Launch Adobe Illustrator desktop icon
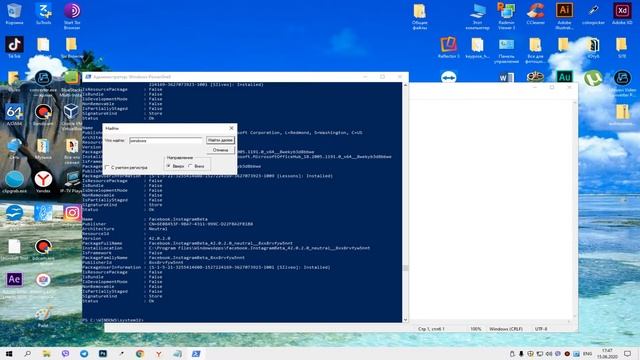 pos(564,16)
